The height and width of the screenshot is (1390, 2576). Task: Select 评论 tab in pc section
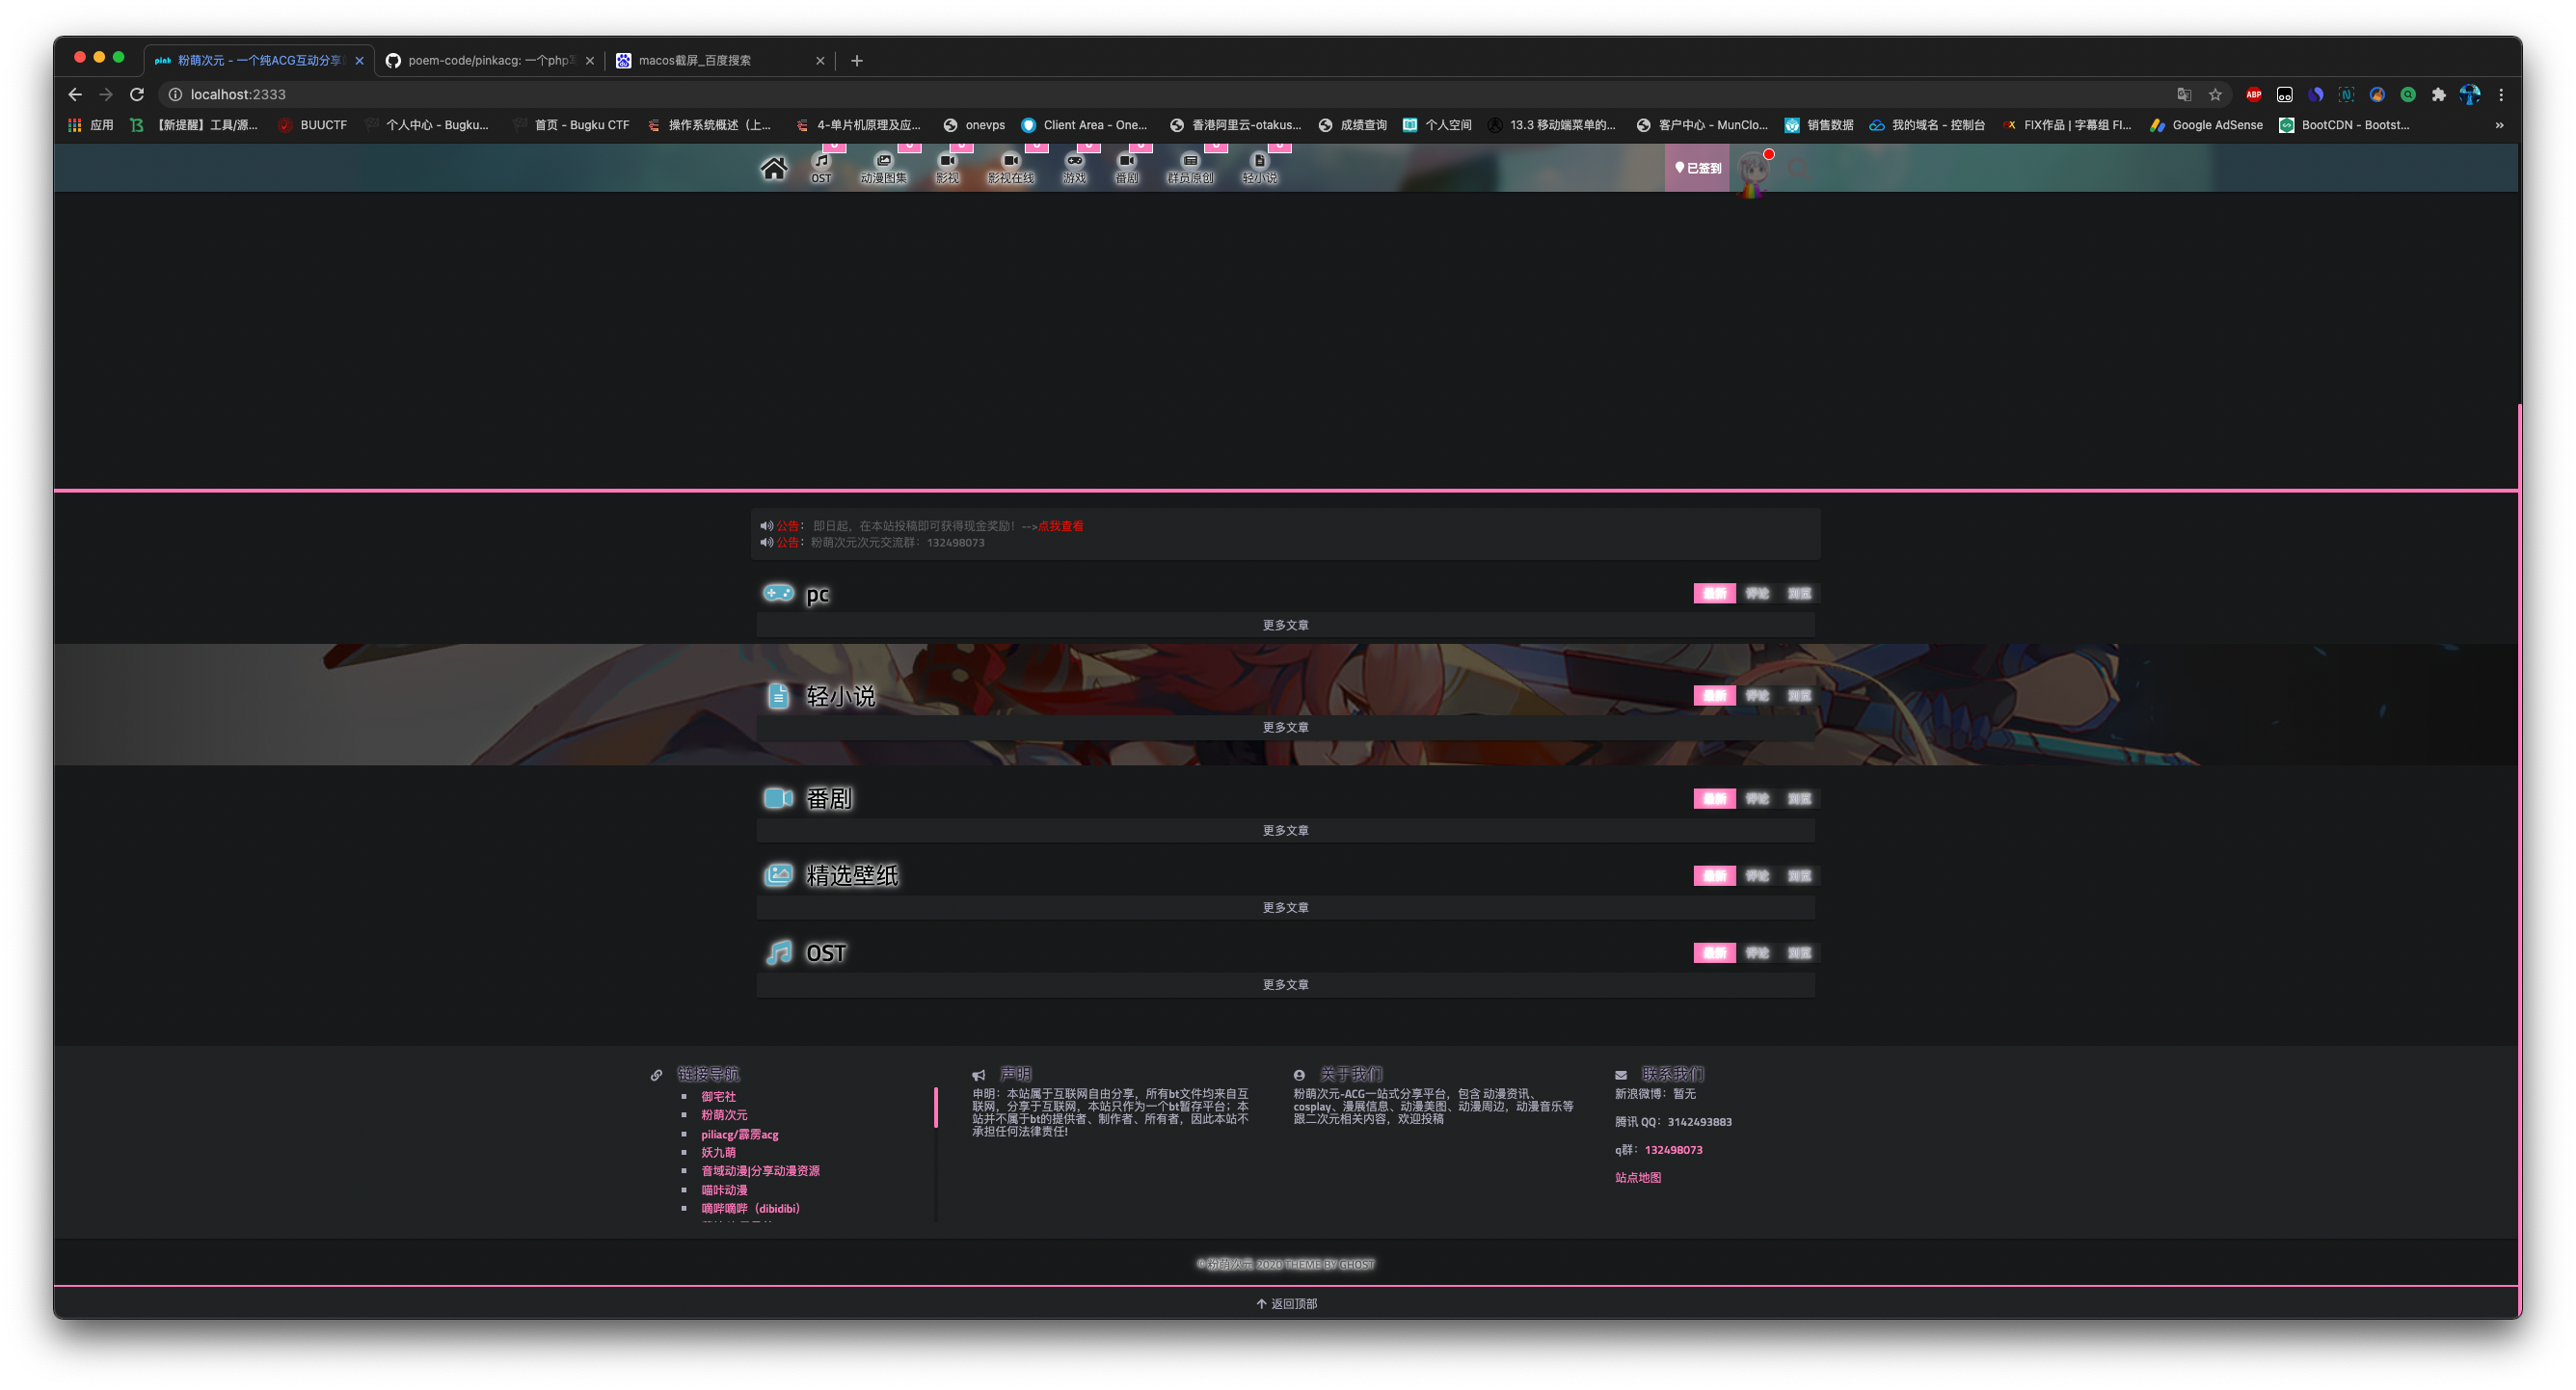(x=1757, y=593)
